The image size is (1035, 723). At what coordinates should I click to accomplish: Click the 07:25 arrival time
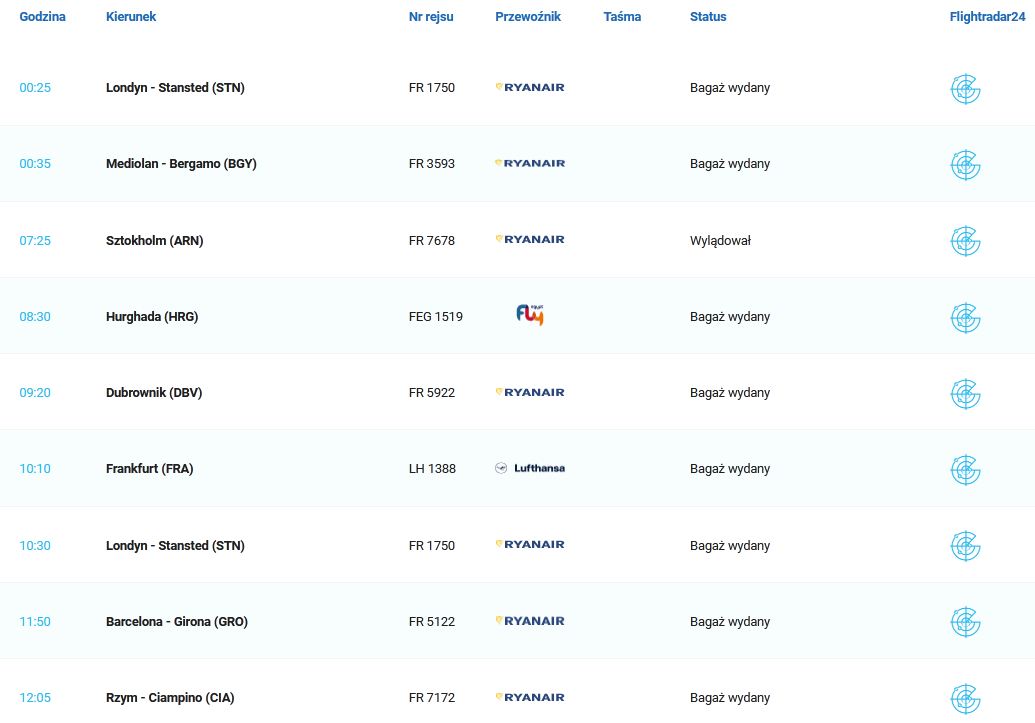[35, 241]
